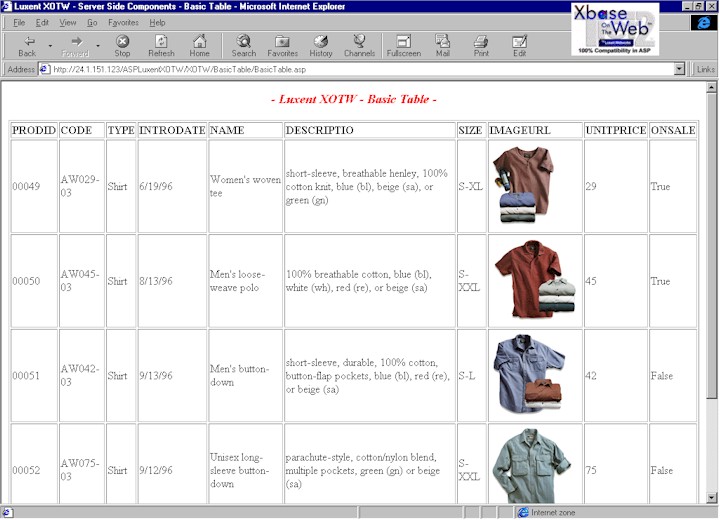Stop loading the page

[122, 46]
